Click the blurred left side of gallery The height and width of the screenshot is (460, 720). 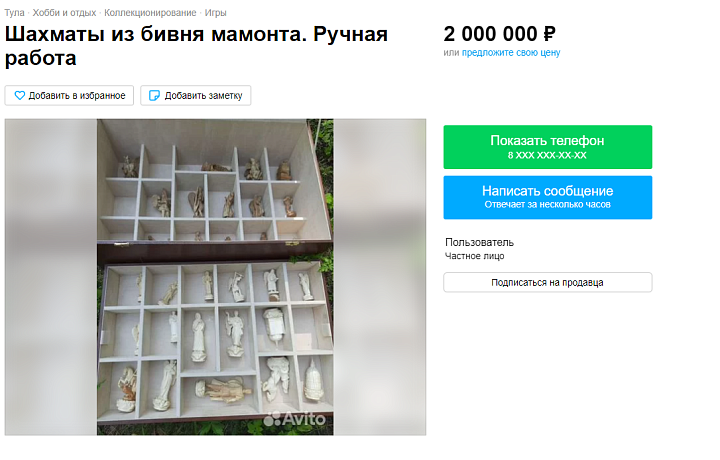click(51, 277)
